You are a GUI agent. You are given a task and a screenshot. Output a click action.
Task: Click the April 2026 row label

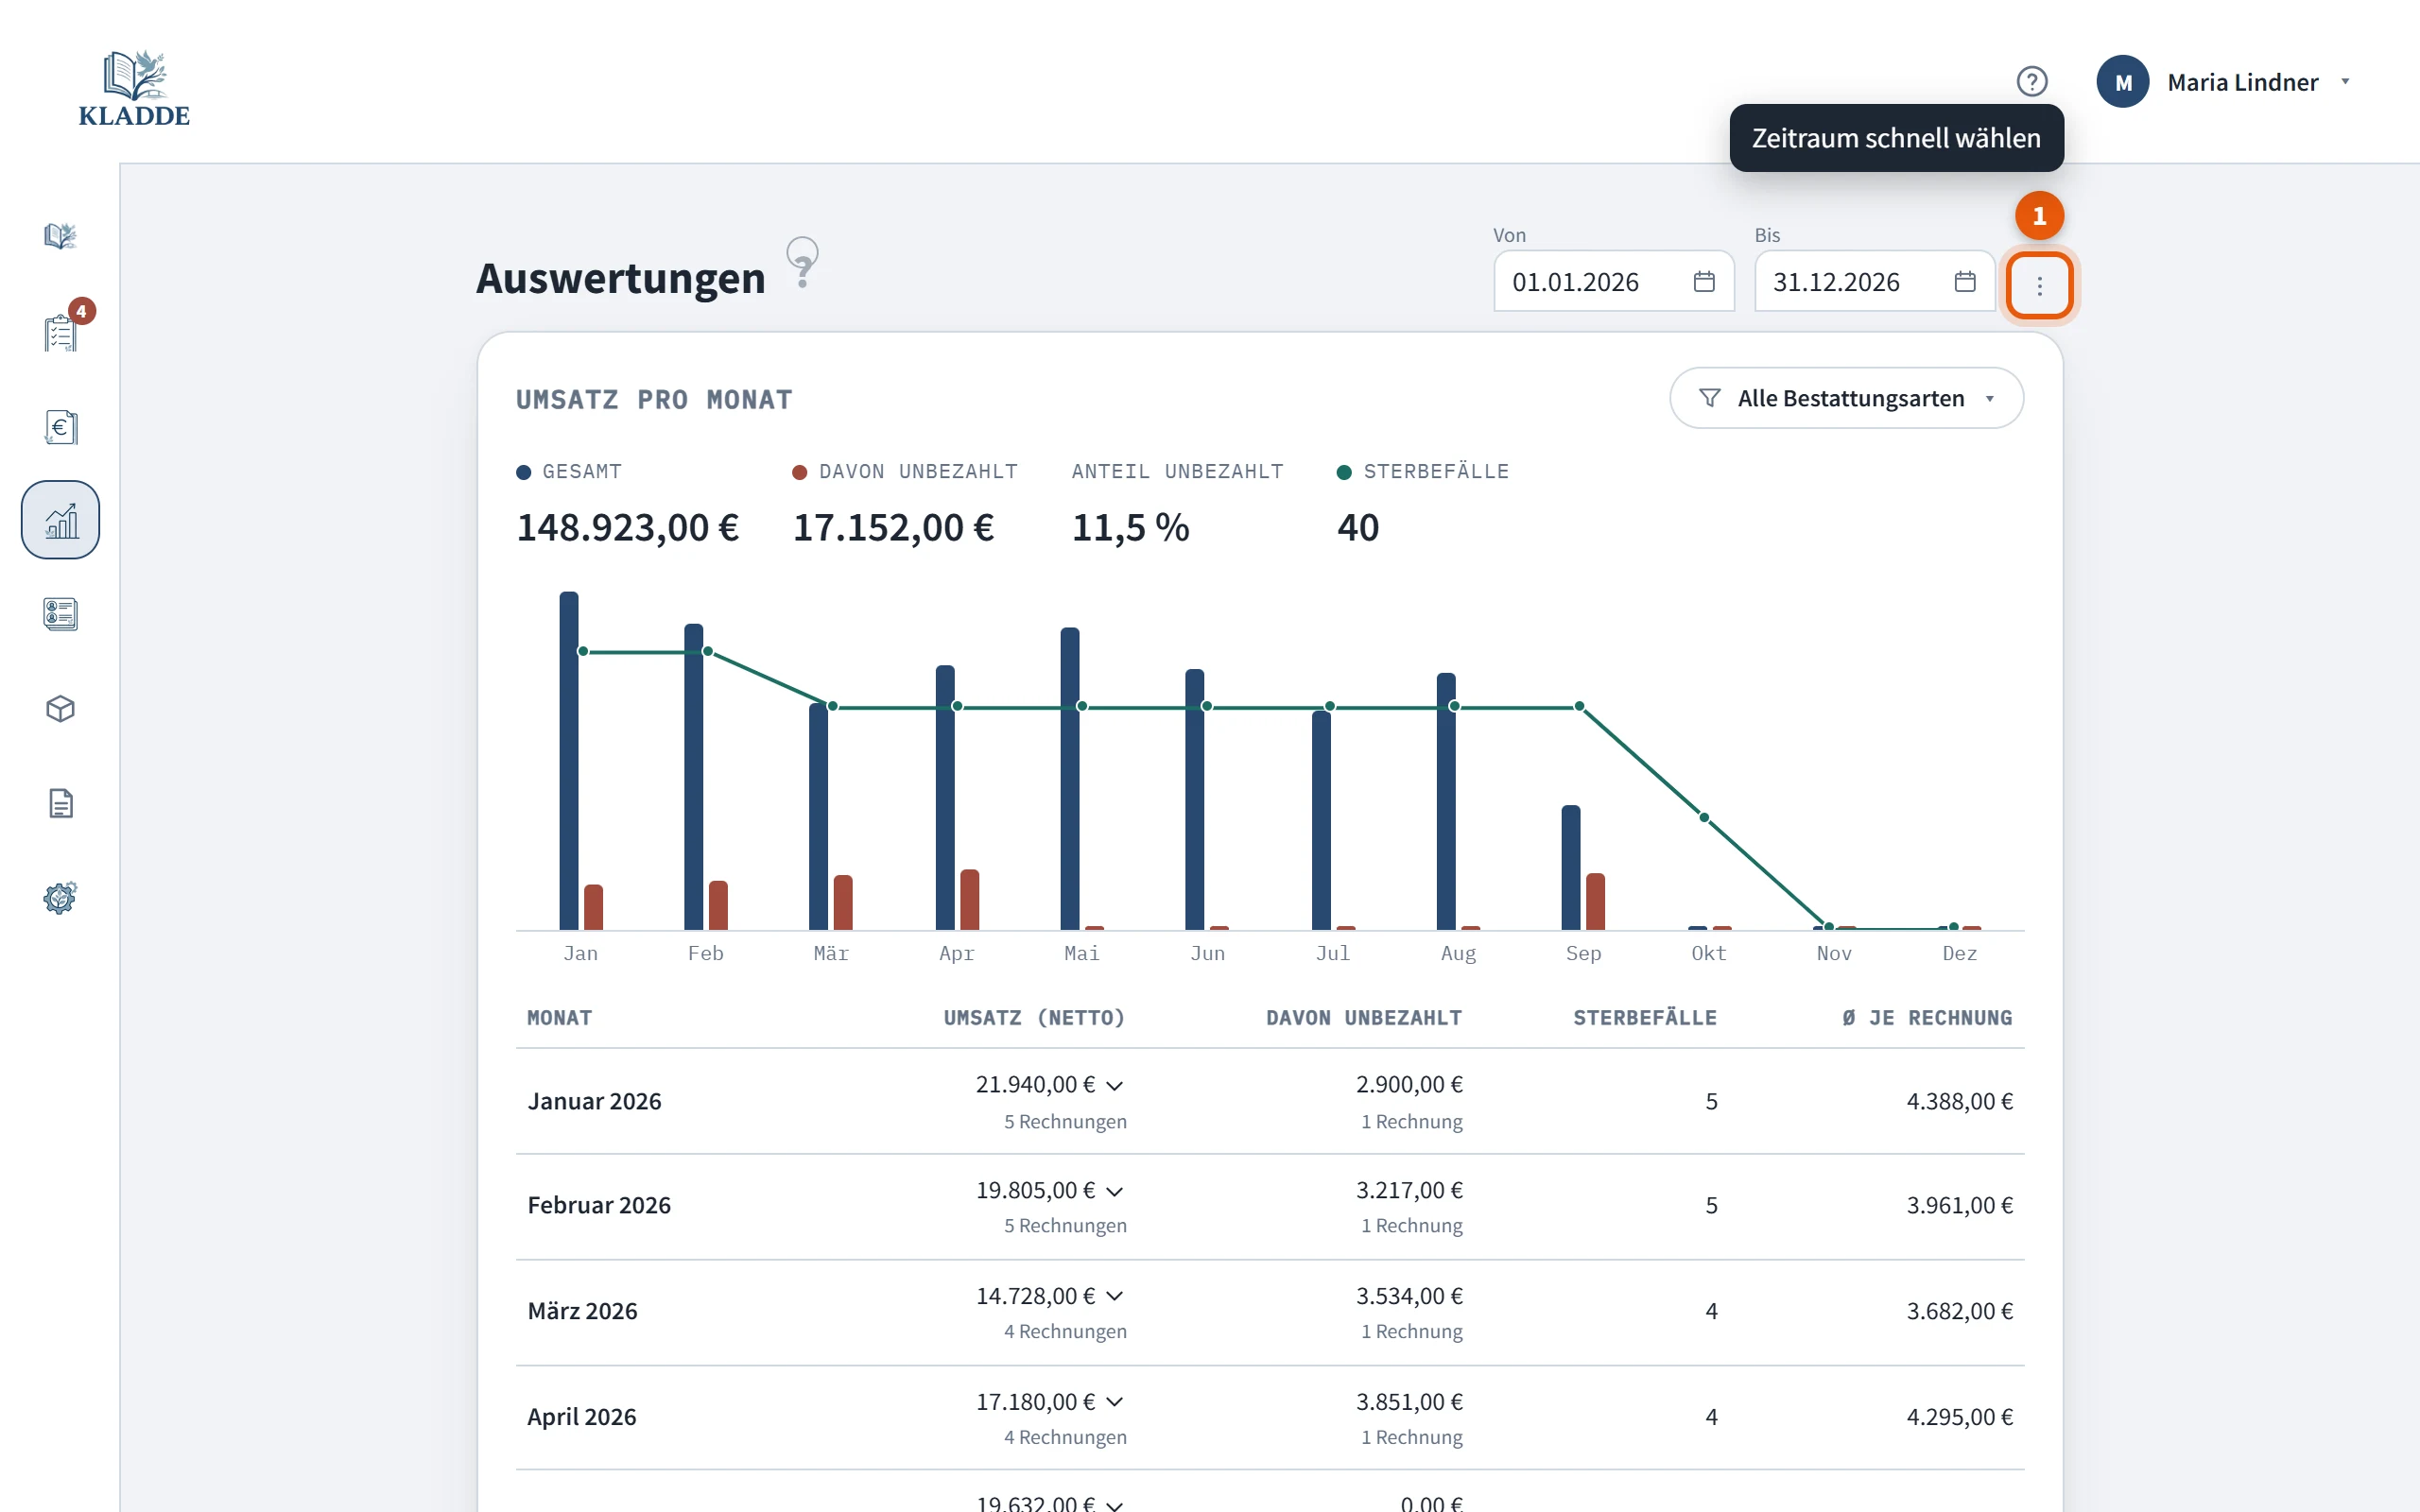581,1417
